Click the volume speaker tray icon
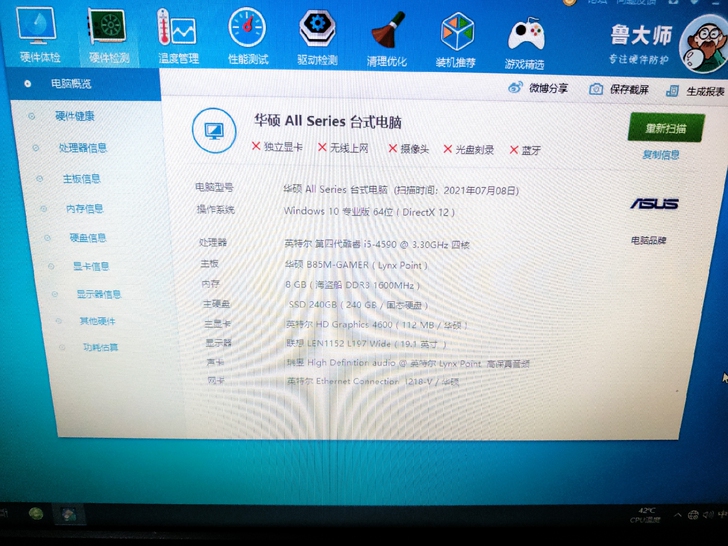The width and height of the screenshot is (728, 546). click(708, 514)
